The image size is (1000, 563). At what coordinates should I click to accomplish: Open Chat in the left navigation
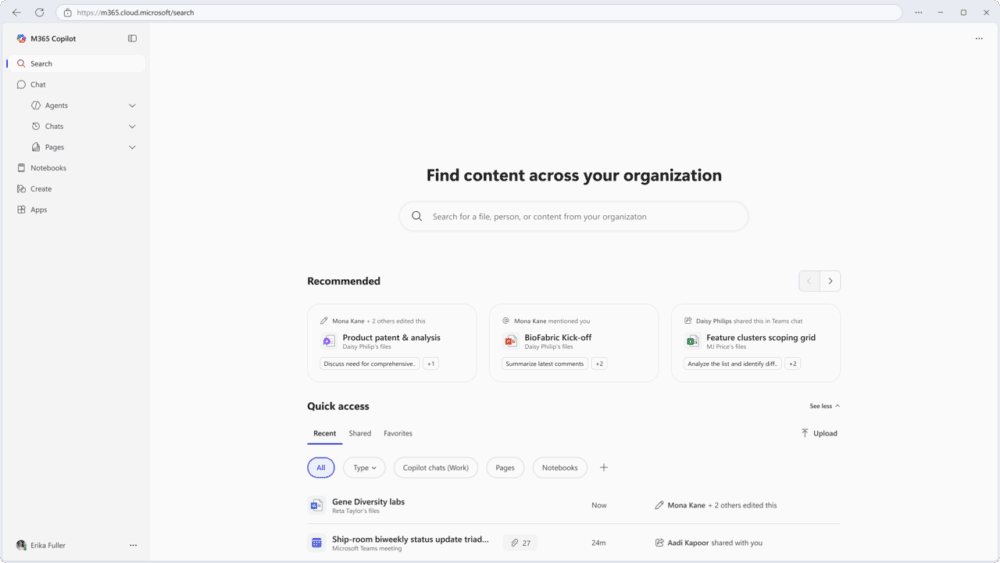[76, 84]
